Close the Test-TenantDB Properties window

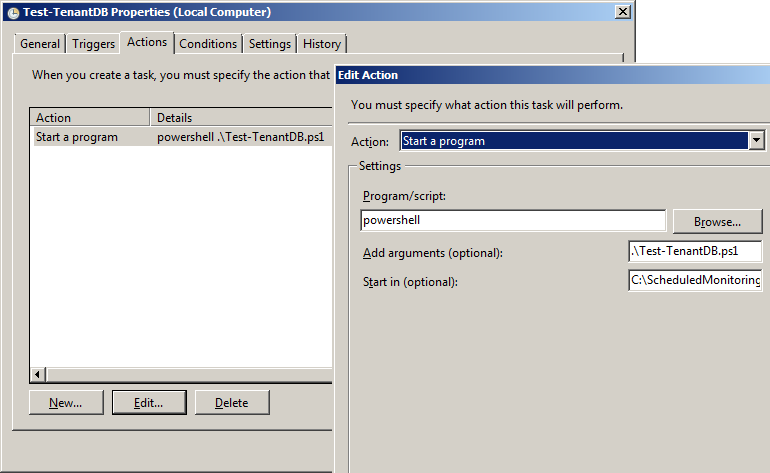622,11
